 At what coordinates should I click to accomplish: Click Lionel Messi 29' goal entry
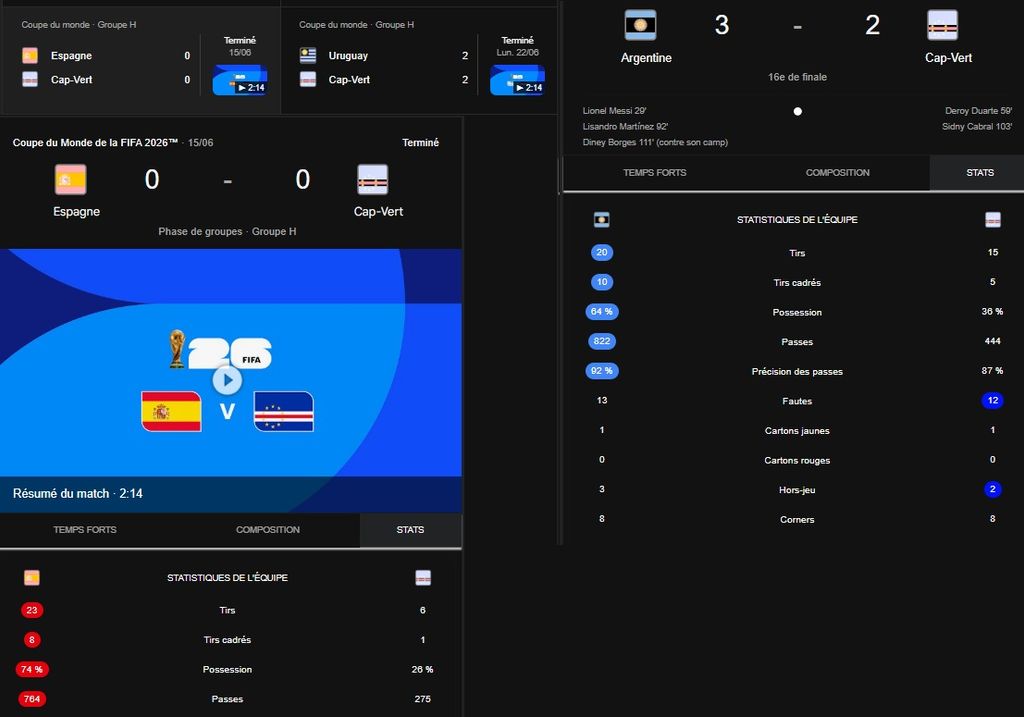click(615, 111)
